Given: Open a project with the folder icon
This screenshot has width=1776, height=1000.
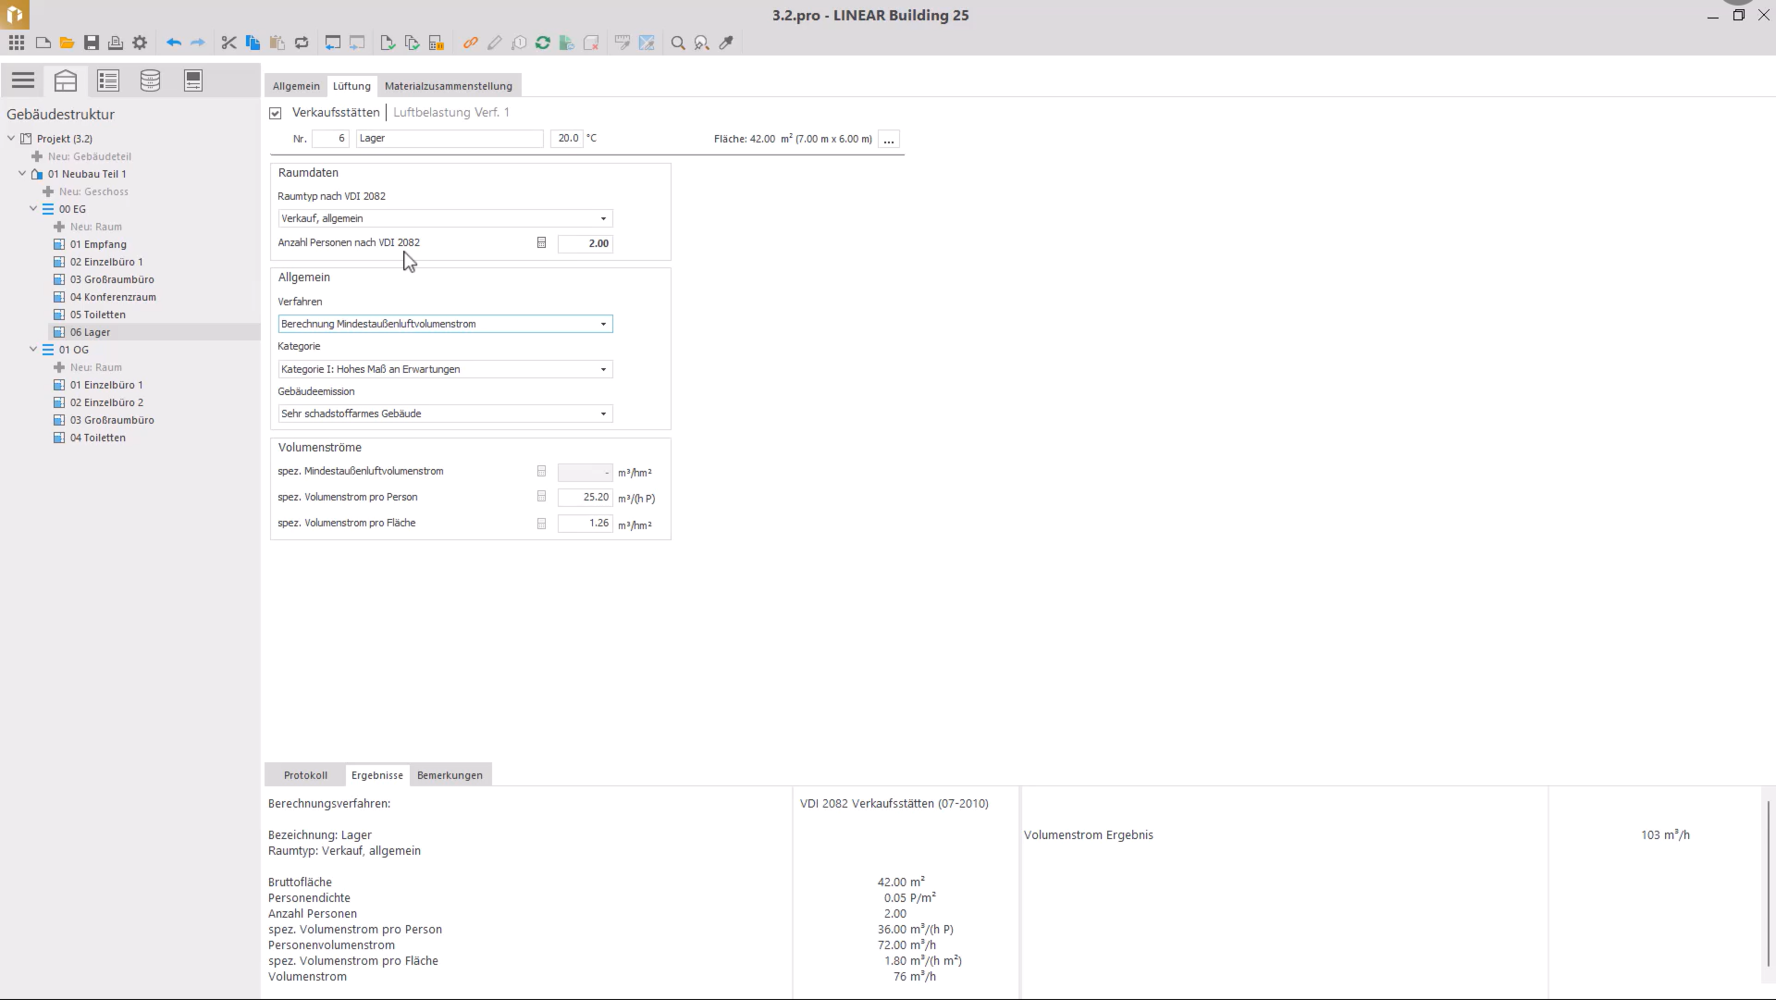Looking at the screenshot, I should pyautogui.click(x=67, y=43).
